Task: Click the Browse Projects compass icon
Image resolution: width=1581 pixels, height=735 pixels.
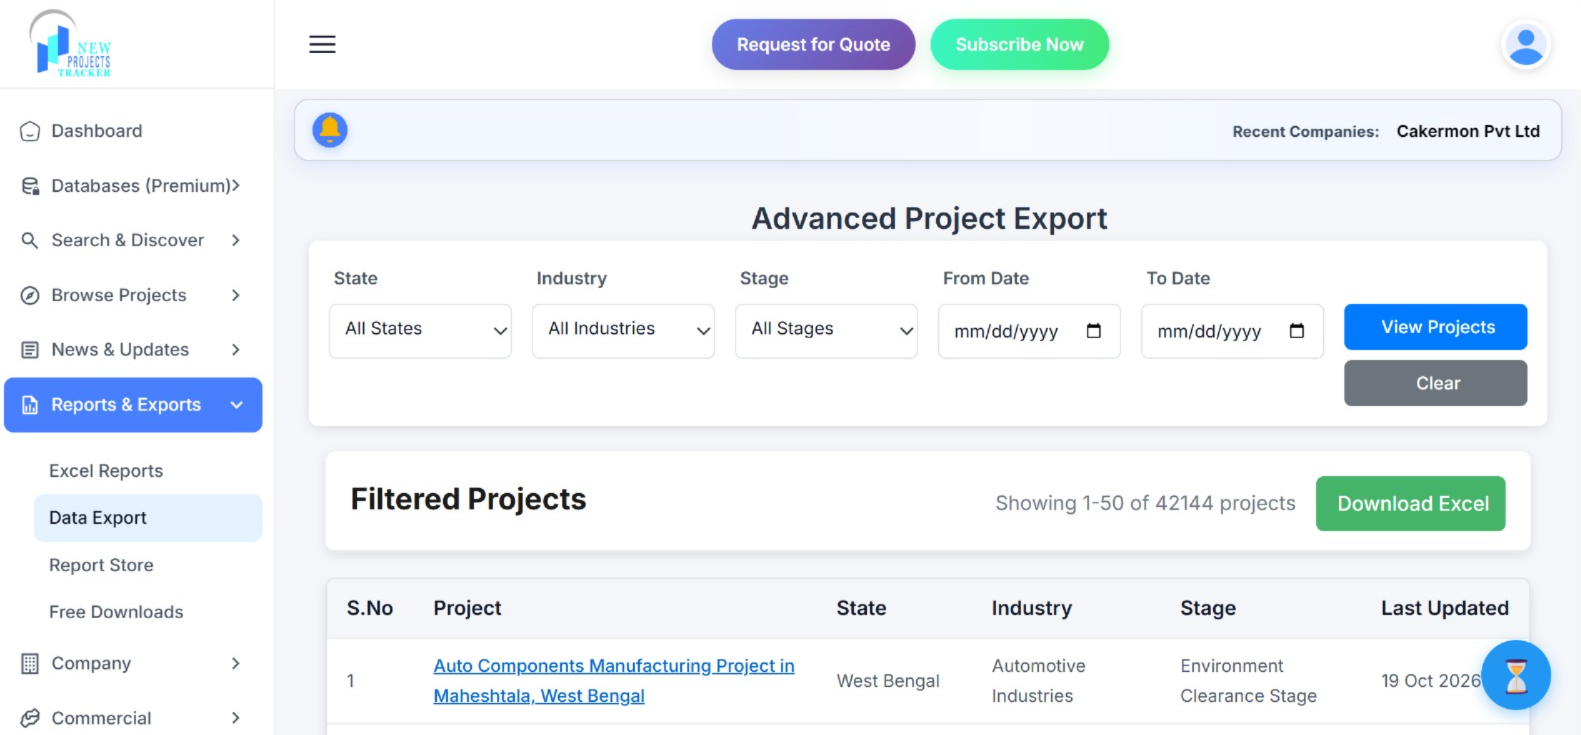Action: (30, 295)
